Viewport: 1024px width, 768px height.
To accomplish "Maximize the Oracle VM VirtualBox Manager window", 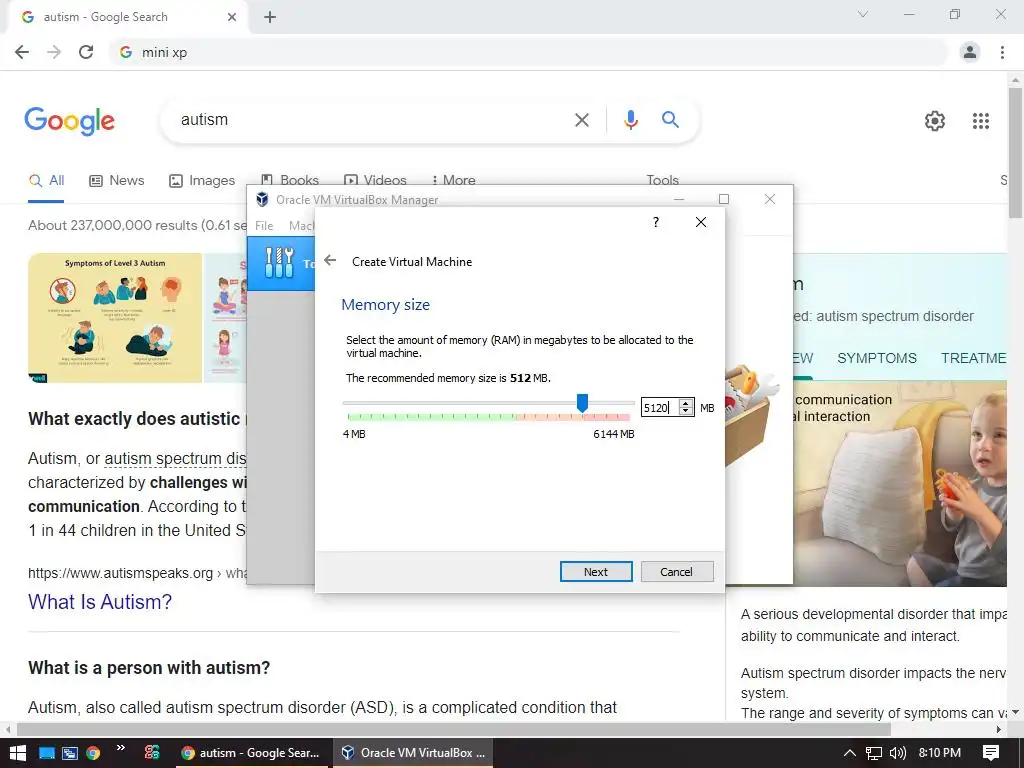I will point(724,199).
